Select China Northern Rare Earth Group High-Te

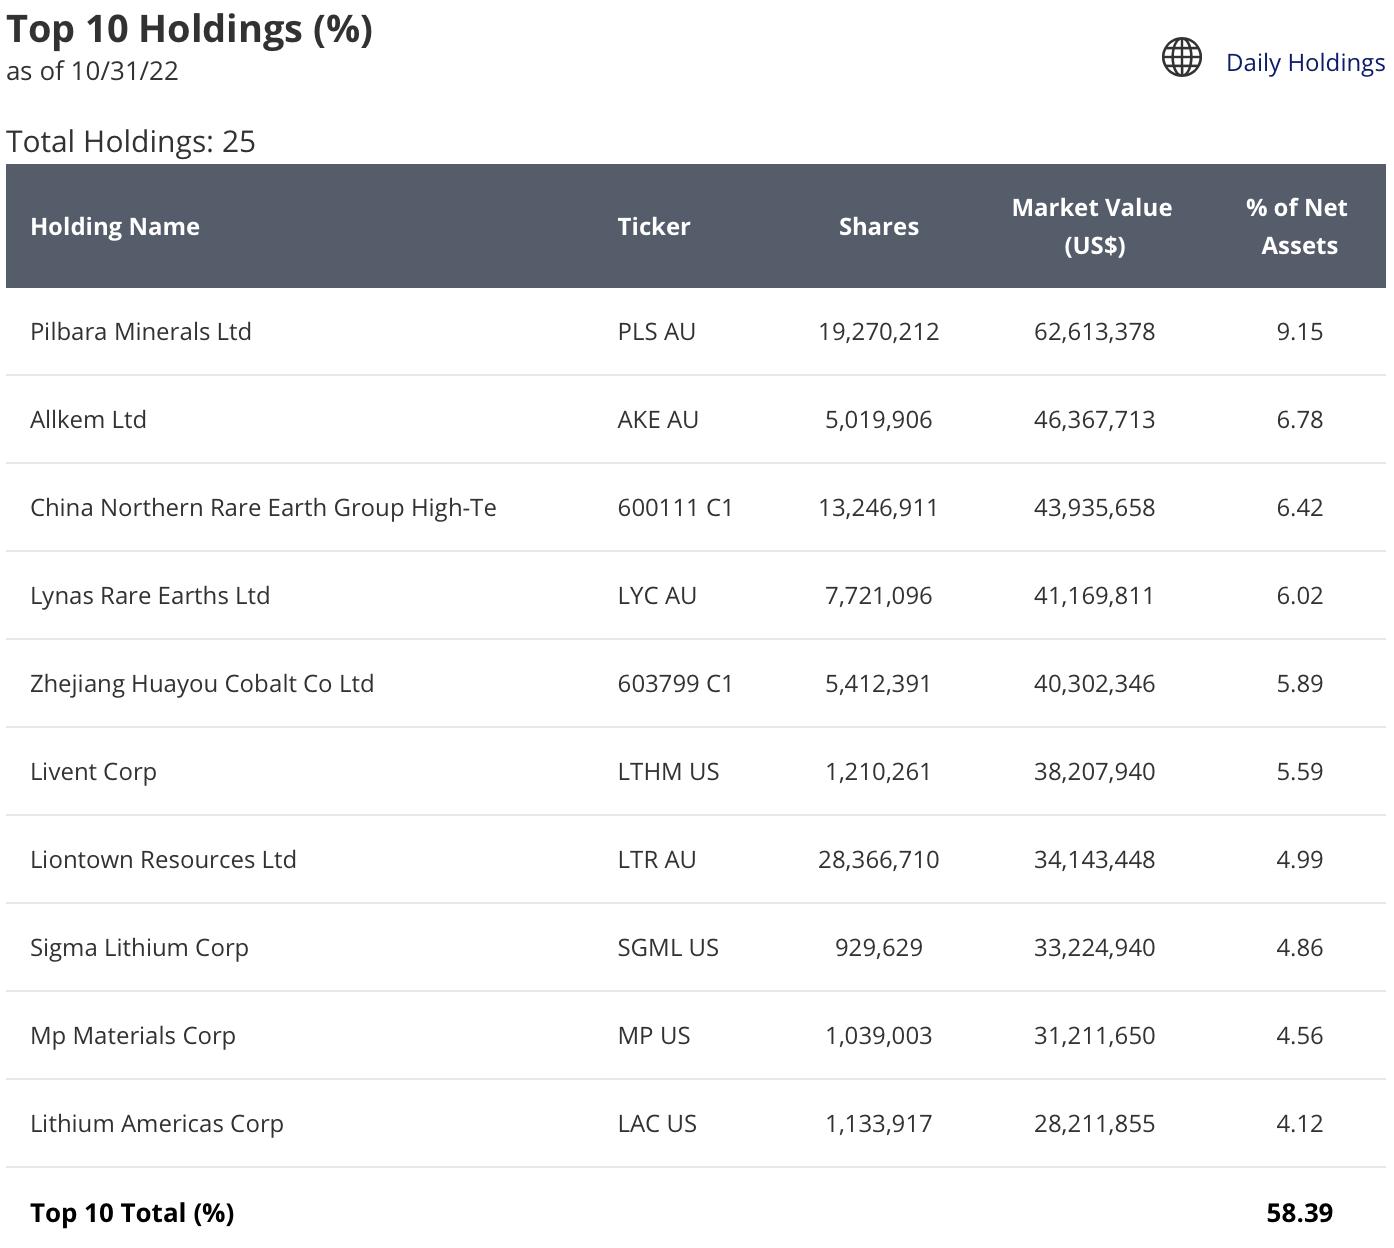(x=263, y=507)
